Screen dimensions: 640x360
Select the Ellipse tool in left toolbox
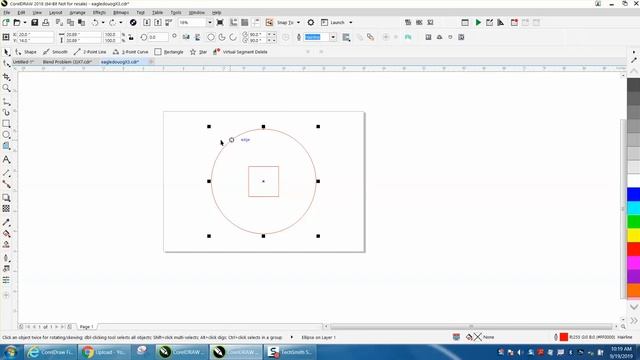point(6,135)
